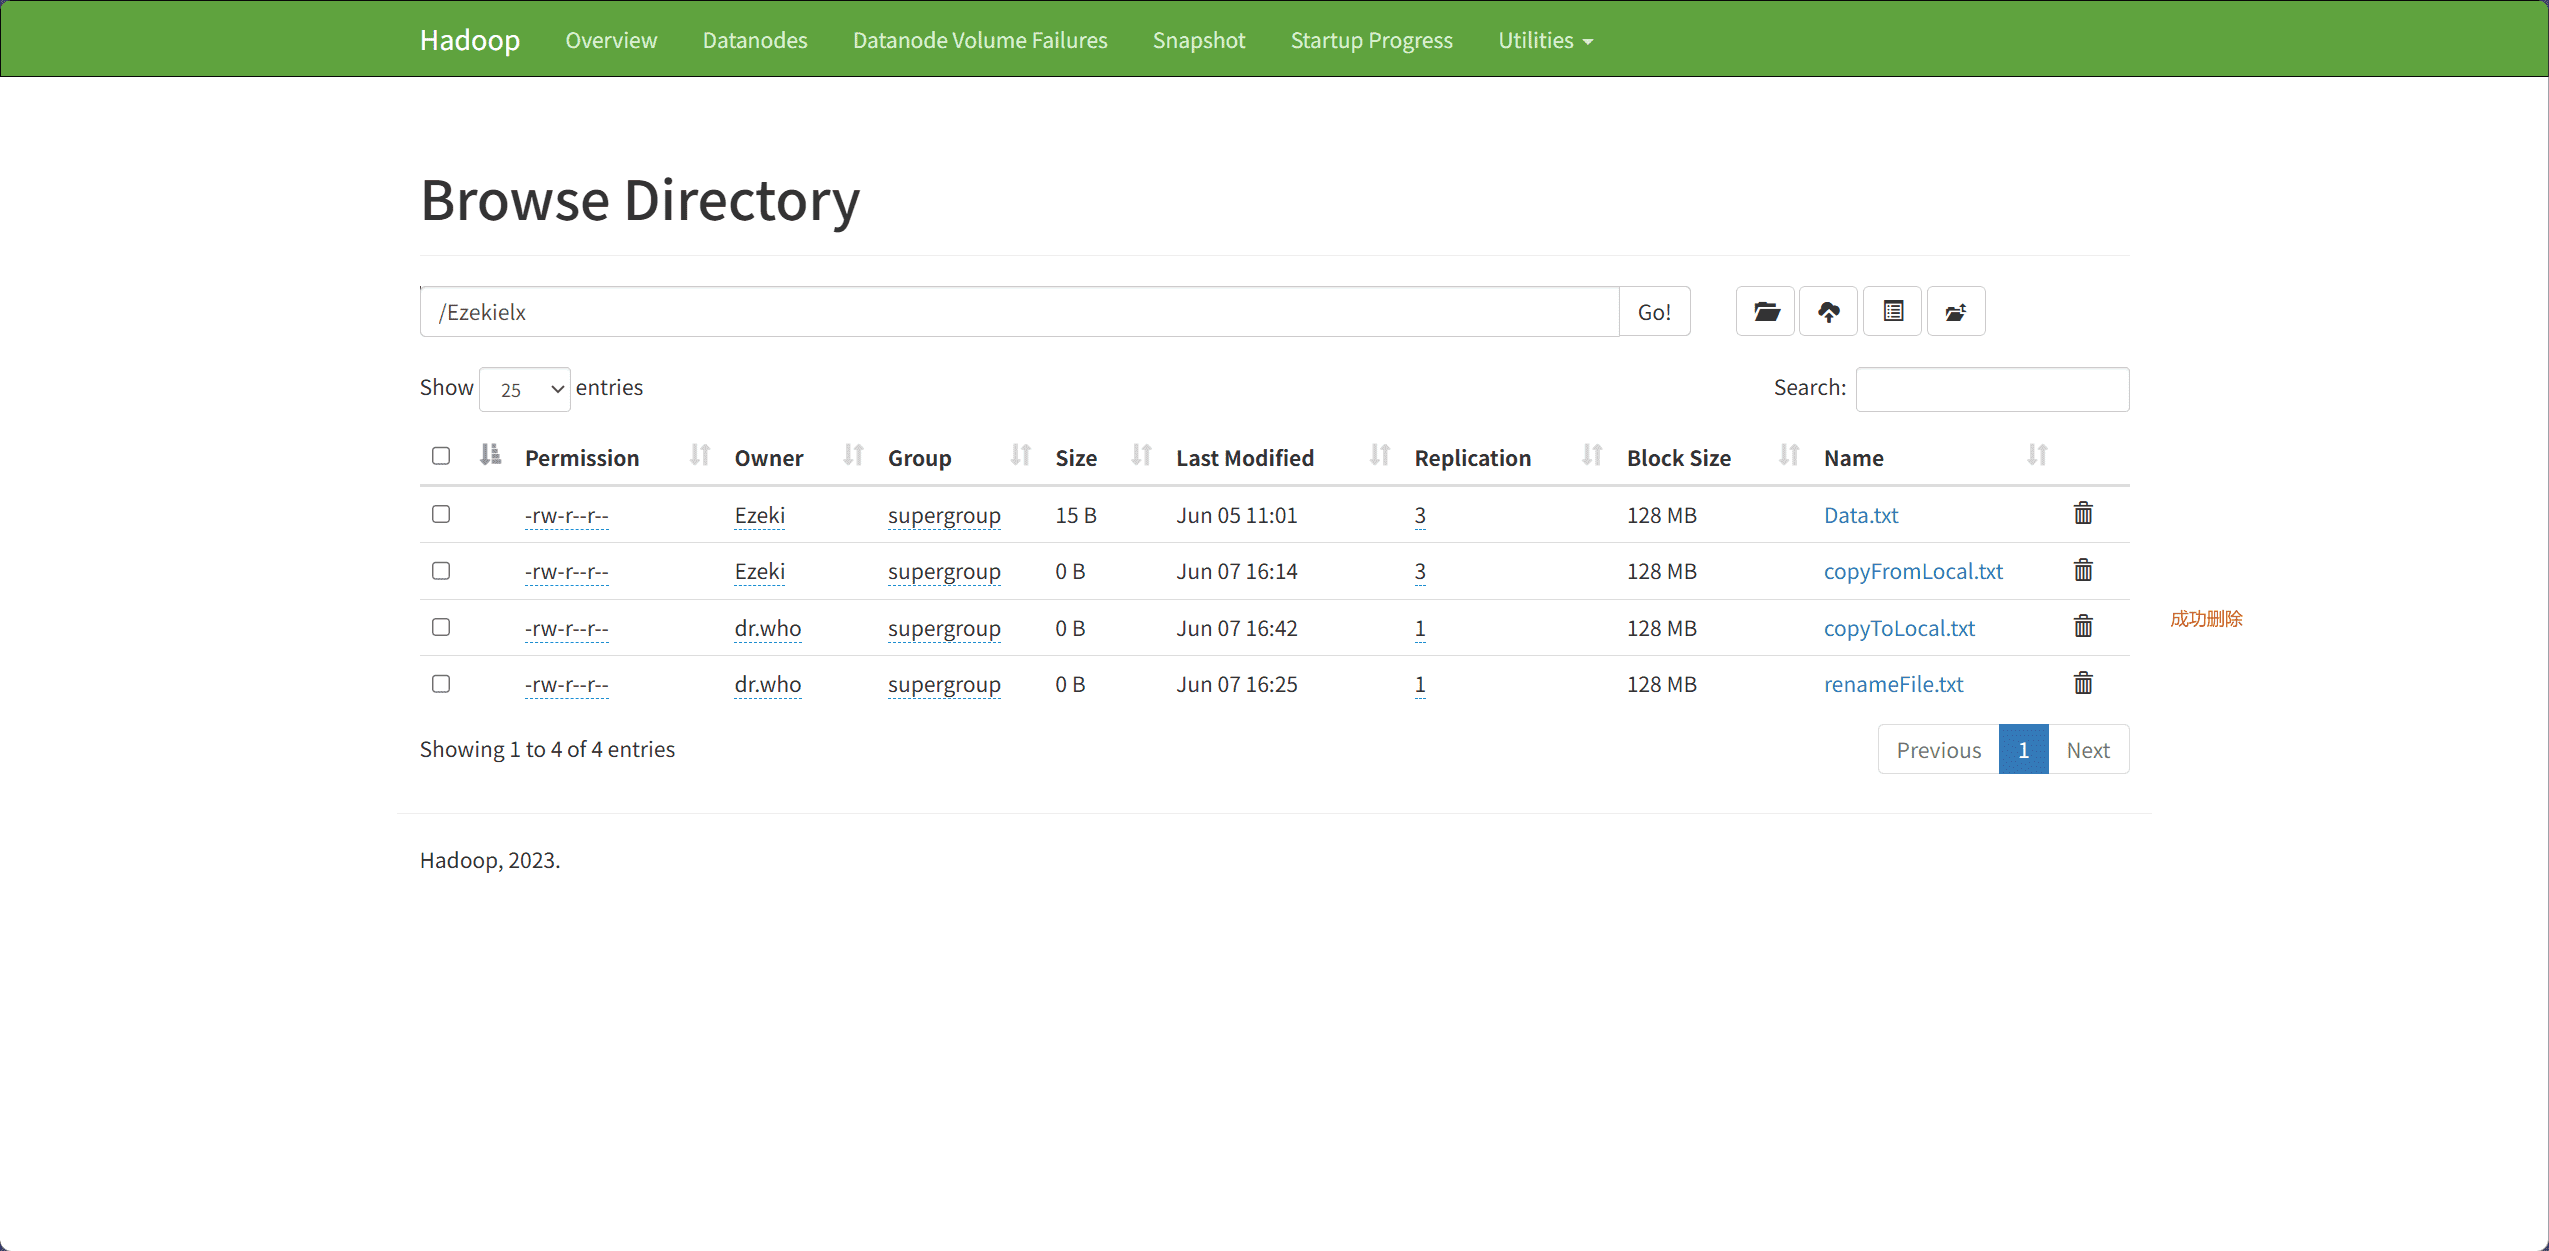Delete Data.txt using its trash icon
This screenshot has height=1251, width=2549.
pyautogui.click(x=2083, y=514)
